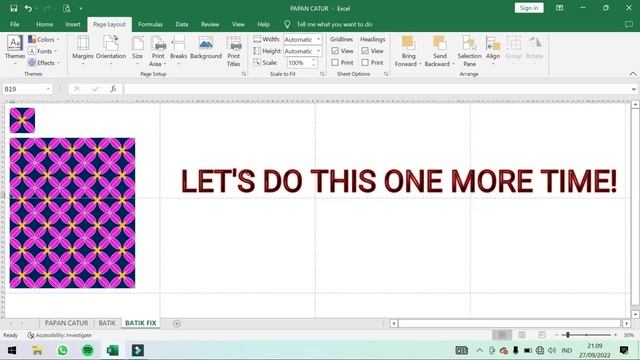Open theme Effects dropdown
This screenshot has height=360, width=640.
[44, 63]
